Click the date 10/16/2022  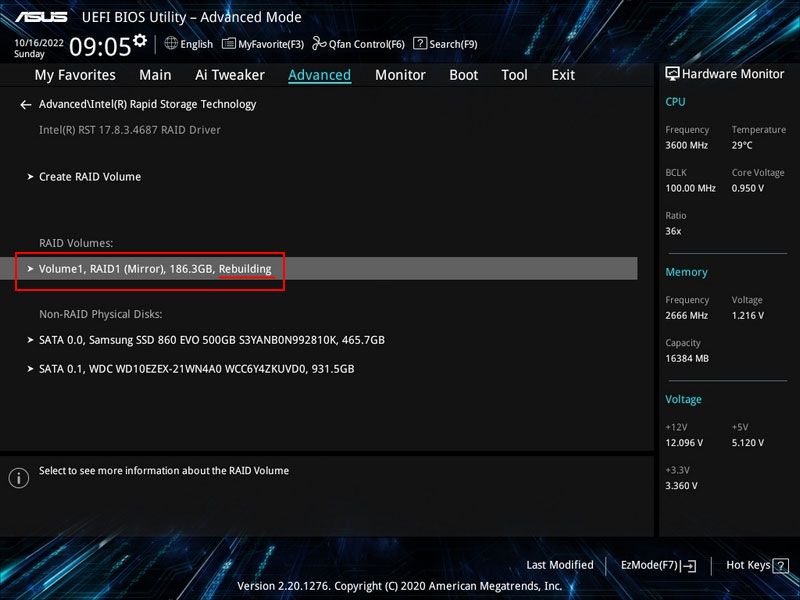coord(39,43)
